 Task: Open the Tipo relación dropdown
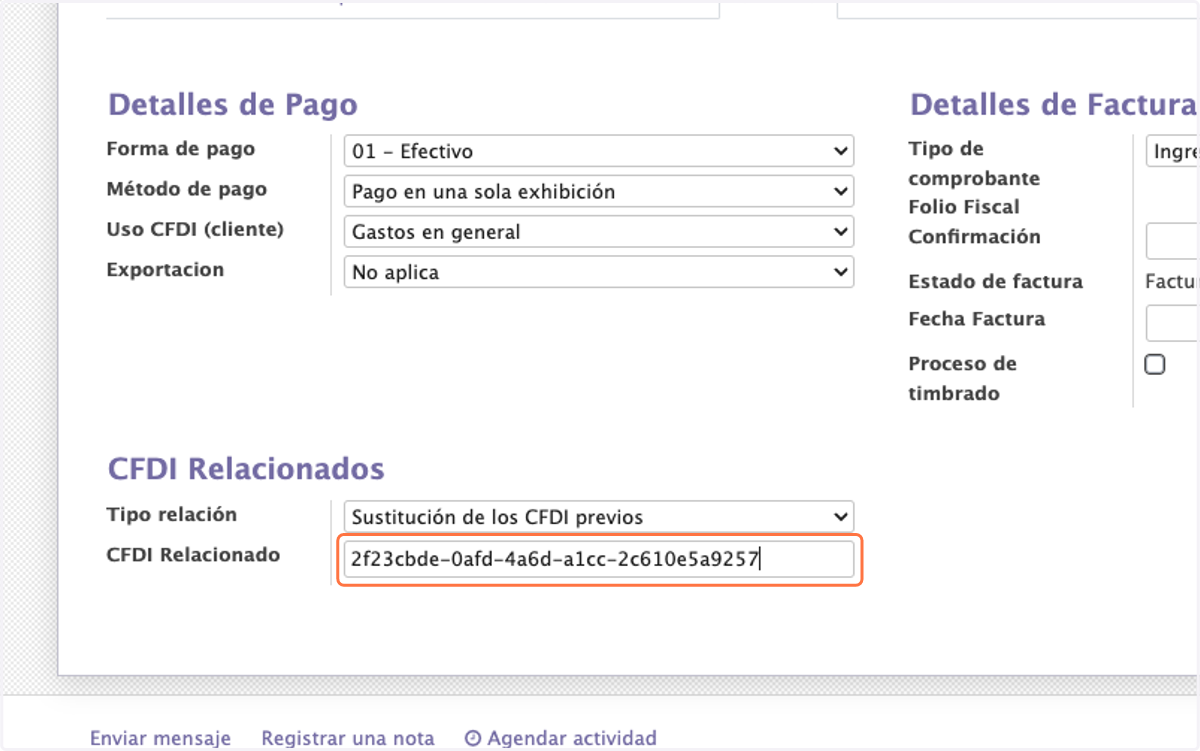point(598,517)
